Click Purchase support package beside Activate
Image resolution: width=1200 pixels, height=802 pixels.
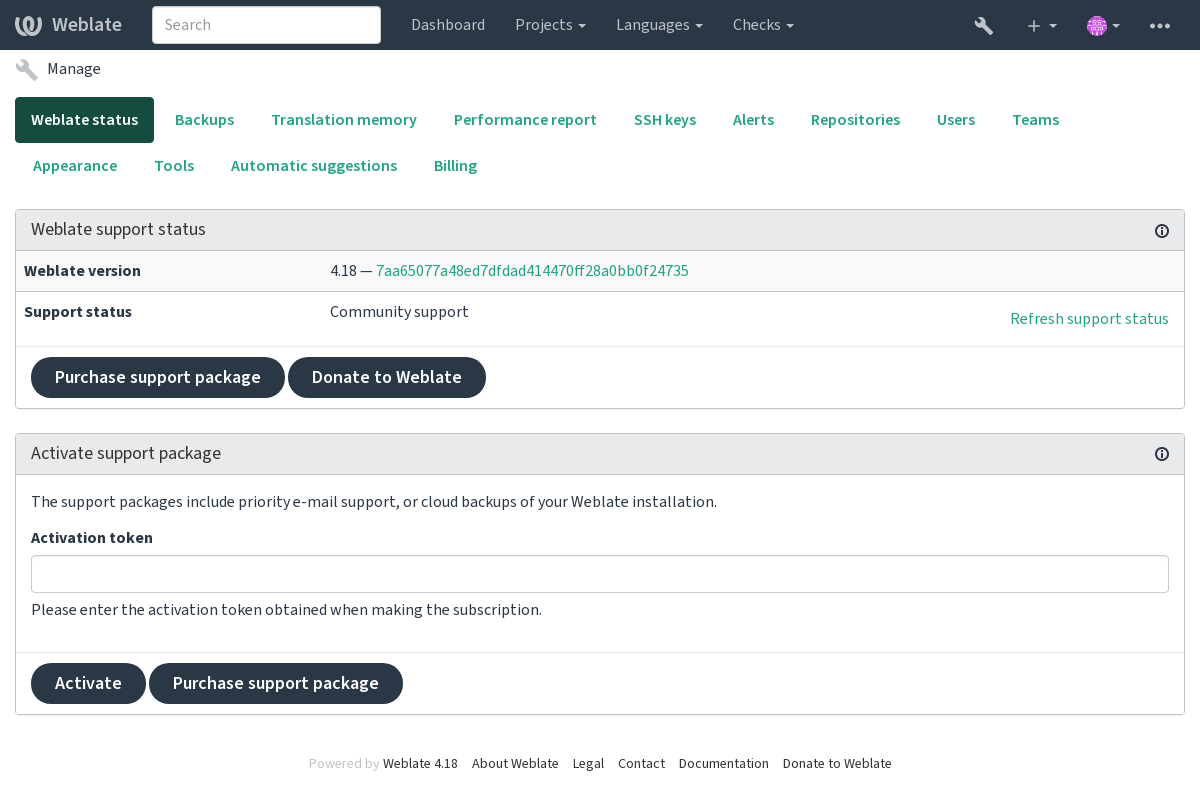[276, 684]
